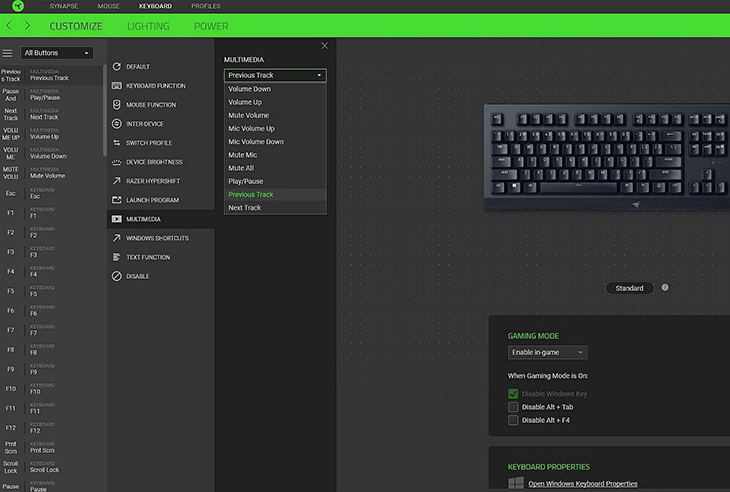The height and width of the screenshot is (492, 730).
Task: Click the help icon next to Standard
Action: pyautogui.click(x=665, y=287)
